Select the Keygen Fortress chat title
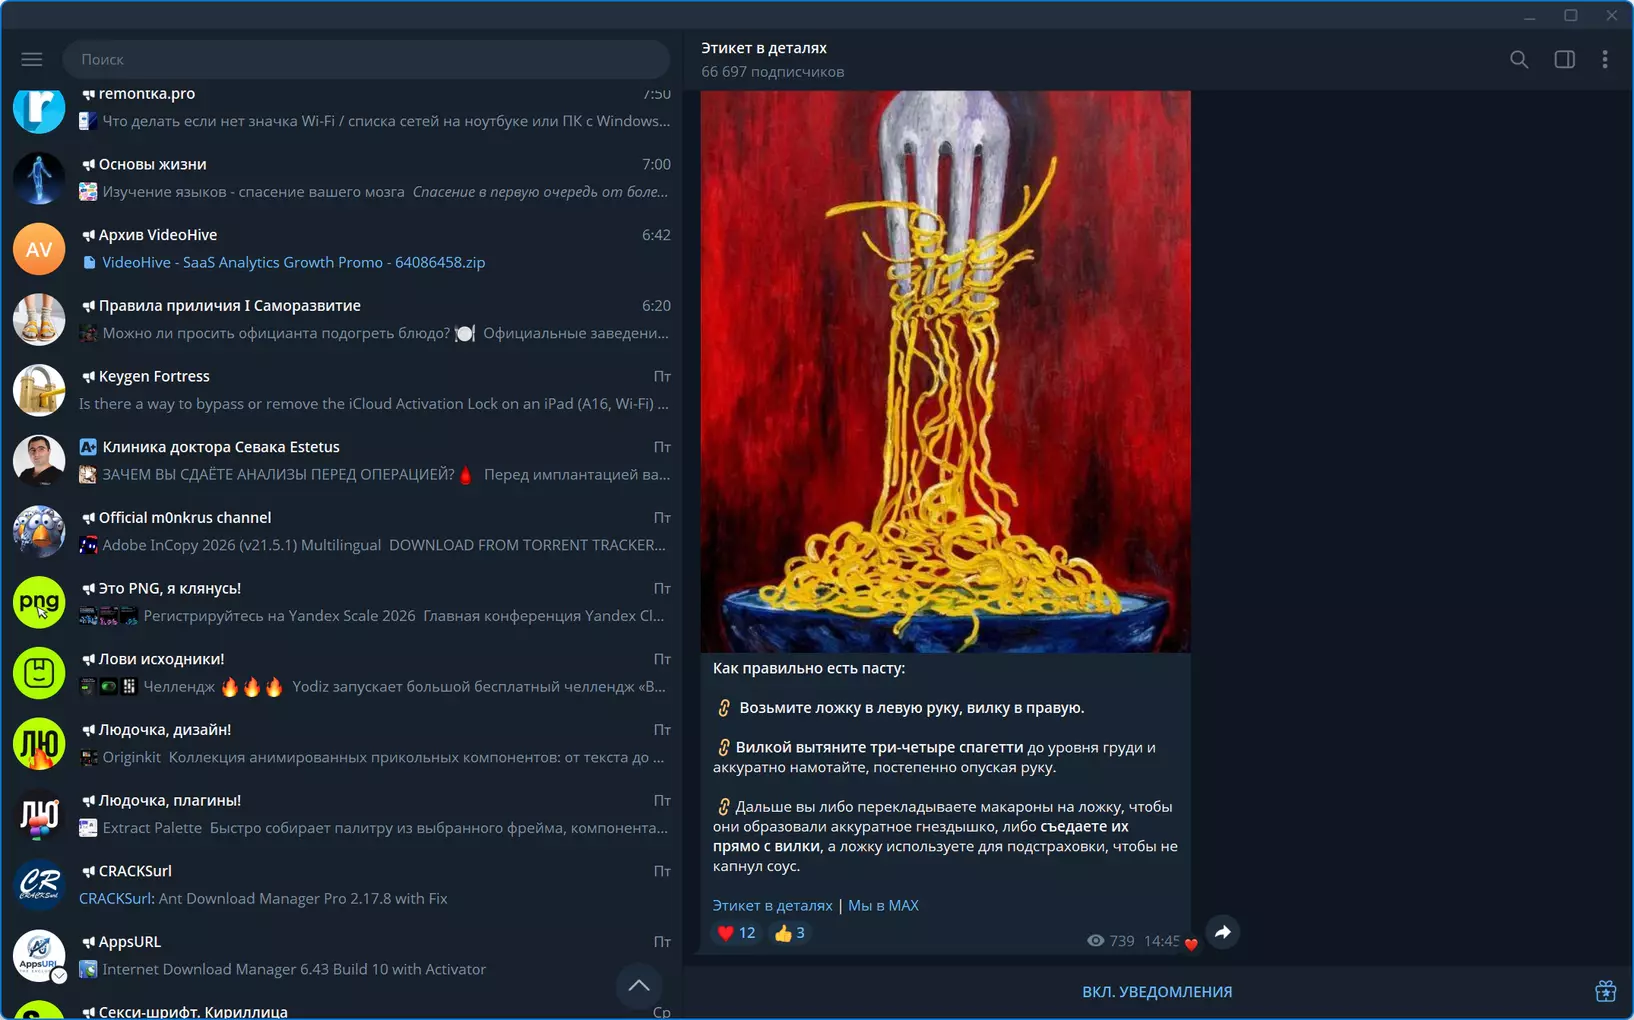This screenshot has height=1020, width=1634. click(154, 376)
